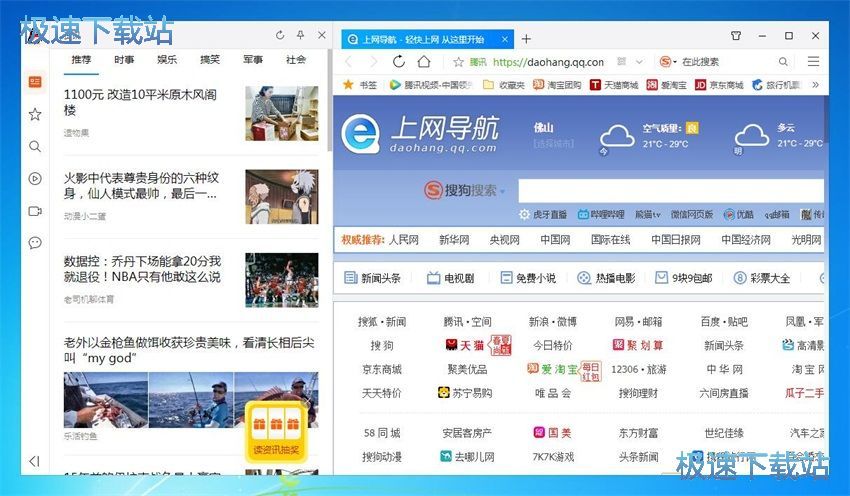The height and width of the screenshot is (496, 850).
Task: Open the camera recorder icon in sidebar
Action: tap(35, 211)
